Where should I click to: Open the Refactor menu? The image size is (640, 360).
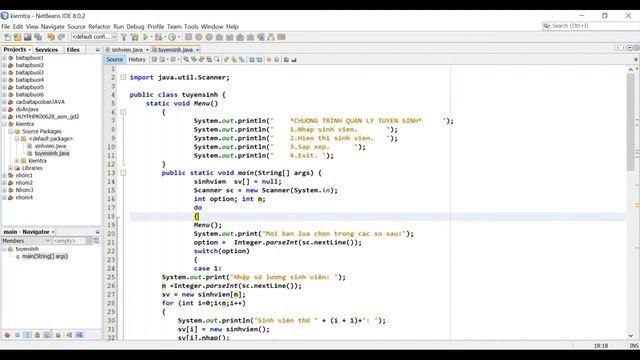coord(99,27)
